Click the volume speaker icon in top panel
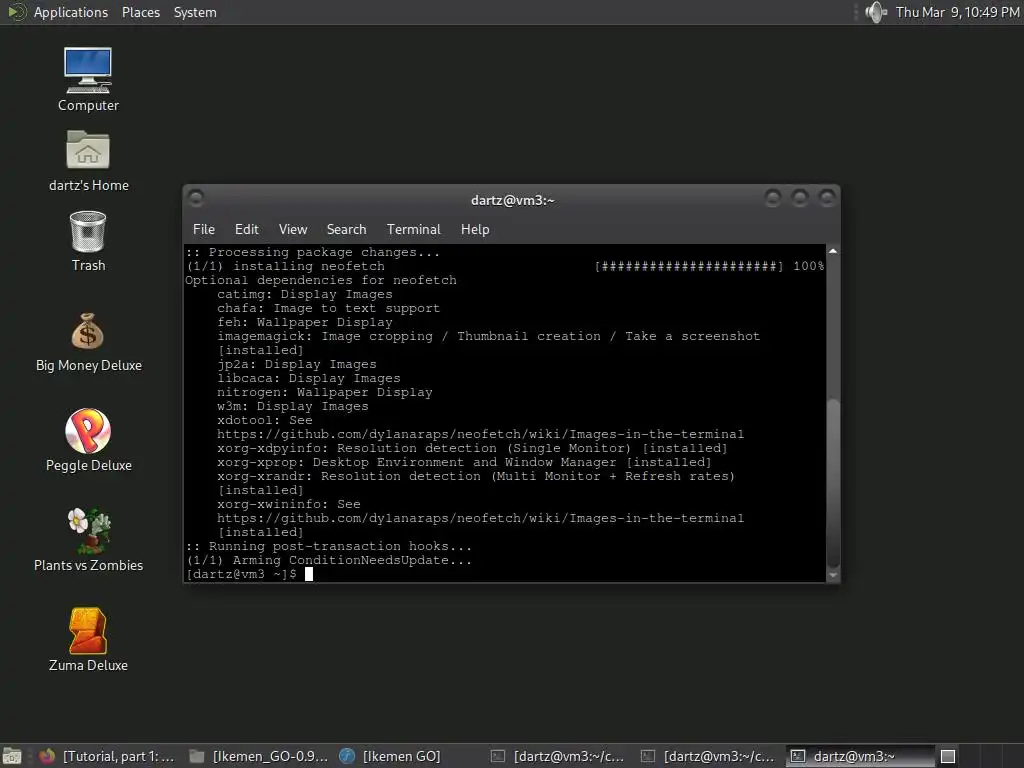 [x=875, y=12]
